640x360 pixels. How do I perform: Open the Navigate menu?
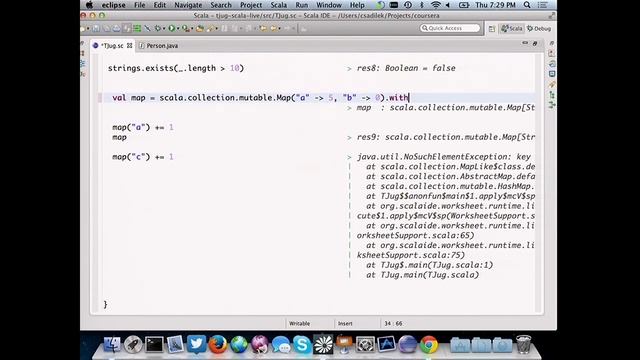pos(188,5)
